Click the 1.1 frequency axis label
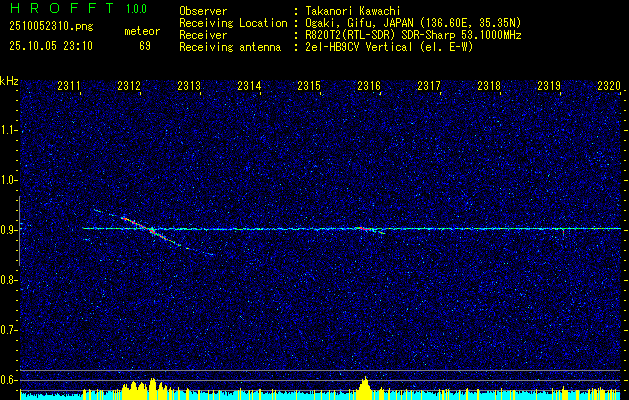The width and height of the screenshot is (629, 400). coord(9,130)
